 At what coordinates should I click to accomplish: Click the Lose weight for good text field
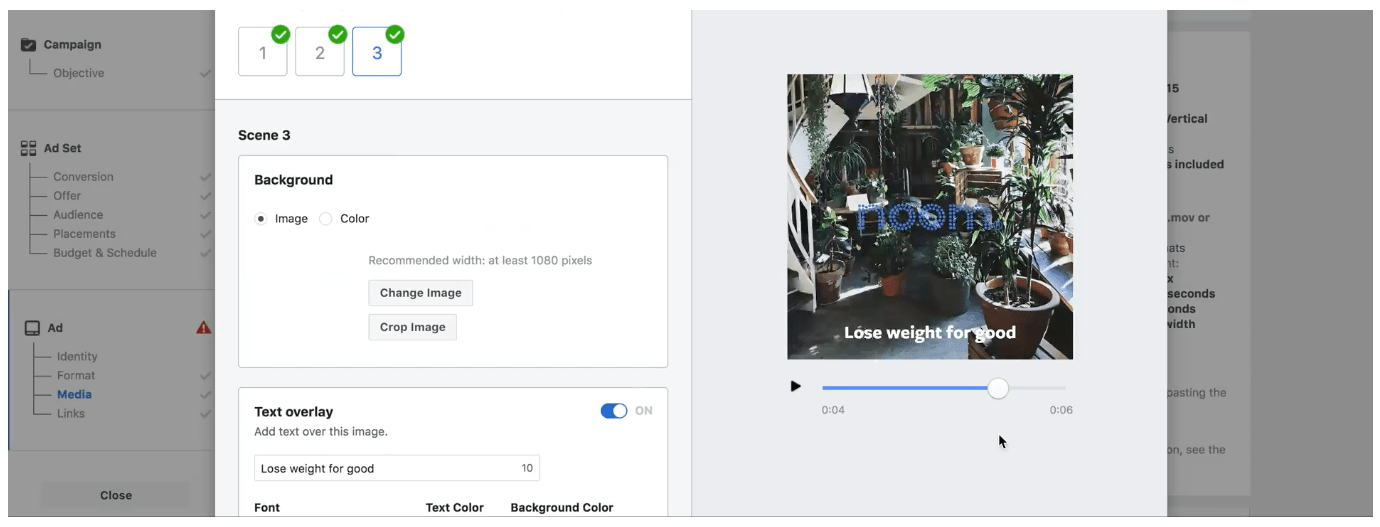click(x=385, y=468)
